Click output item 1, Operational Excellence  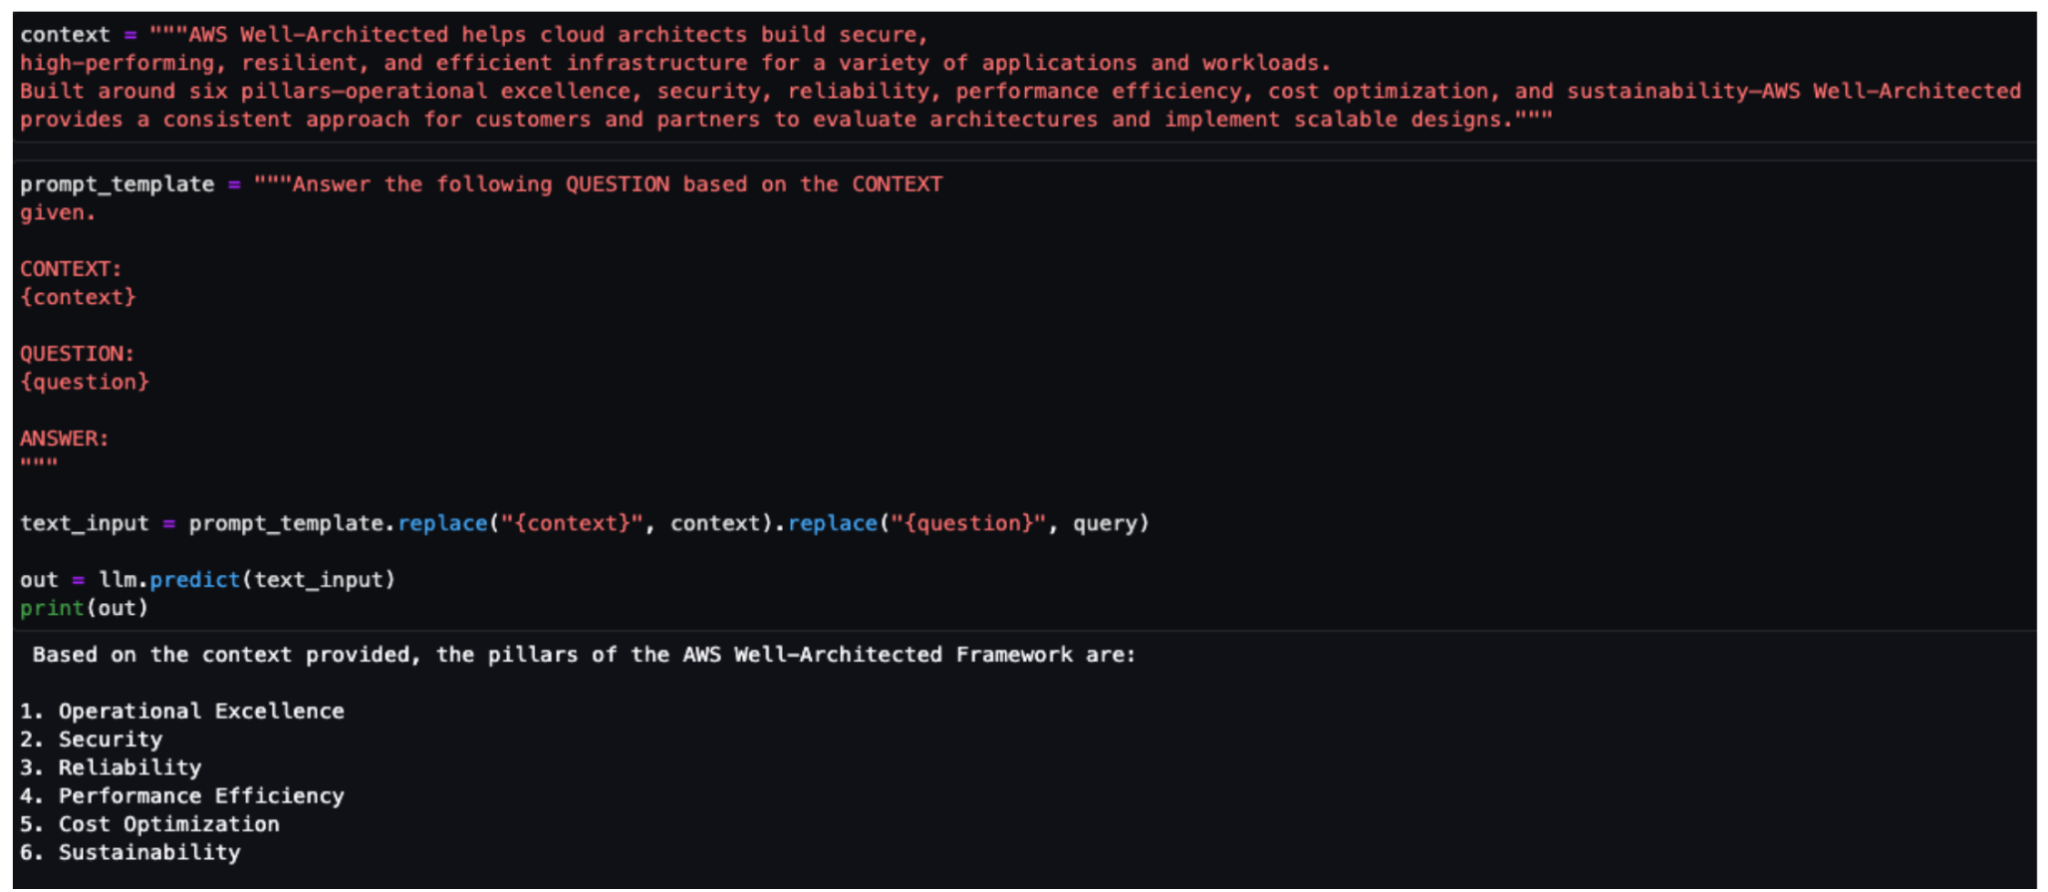(182, 711)
